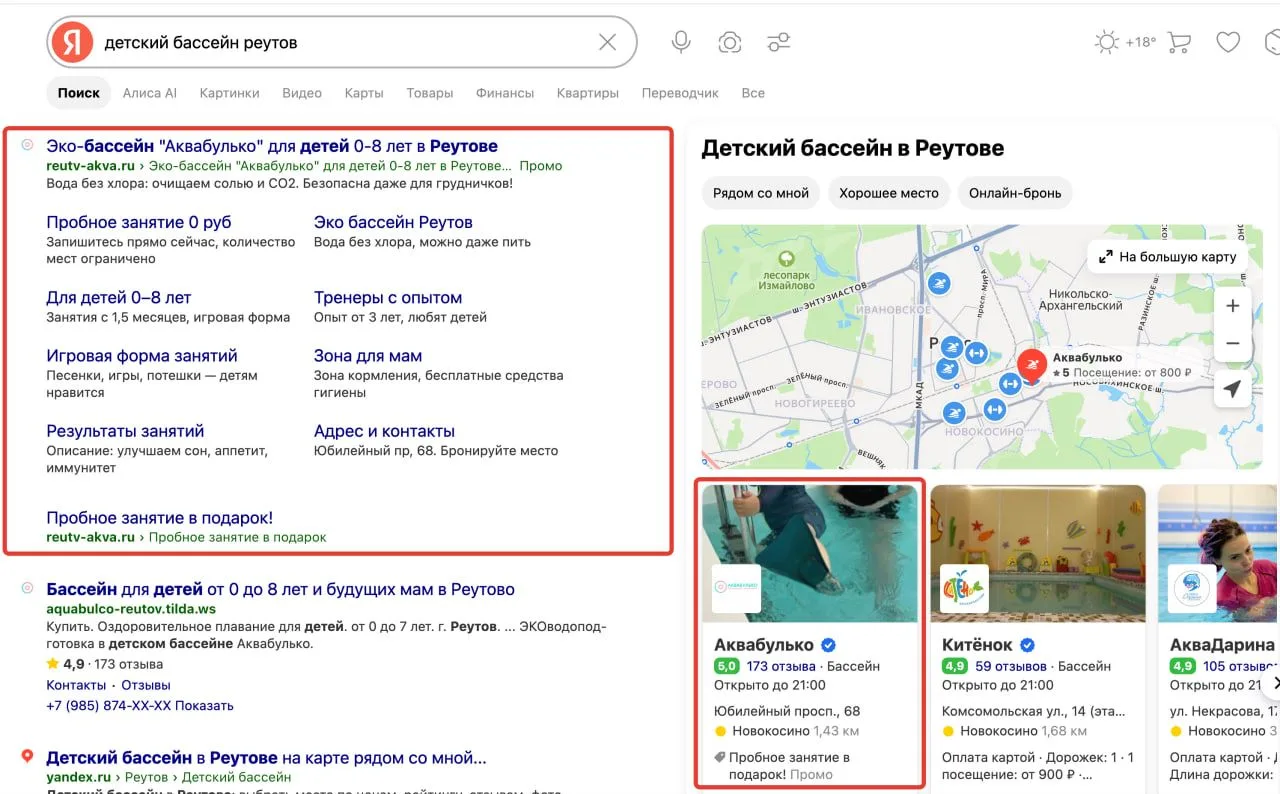The width and height of the screenshot is (1280, 794).
Task: Click the Китёнок logo on its card photo
Action: pos(965,589)
